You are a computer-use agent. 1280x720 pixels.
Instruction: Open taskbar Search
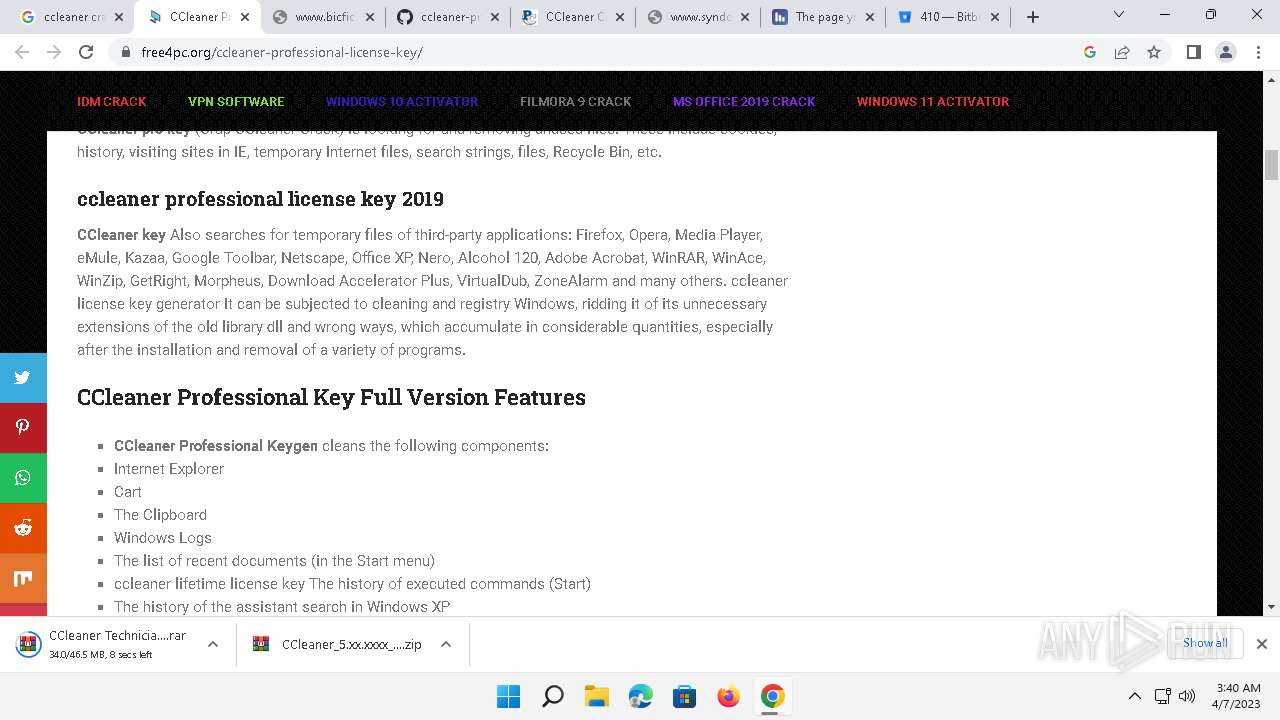552,696
